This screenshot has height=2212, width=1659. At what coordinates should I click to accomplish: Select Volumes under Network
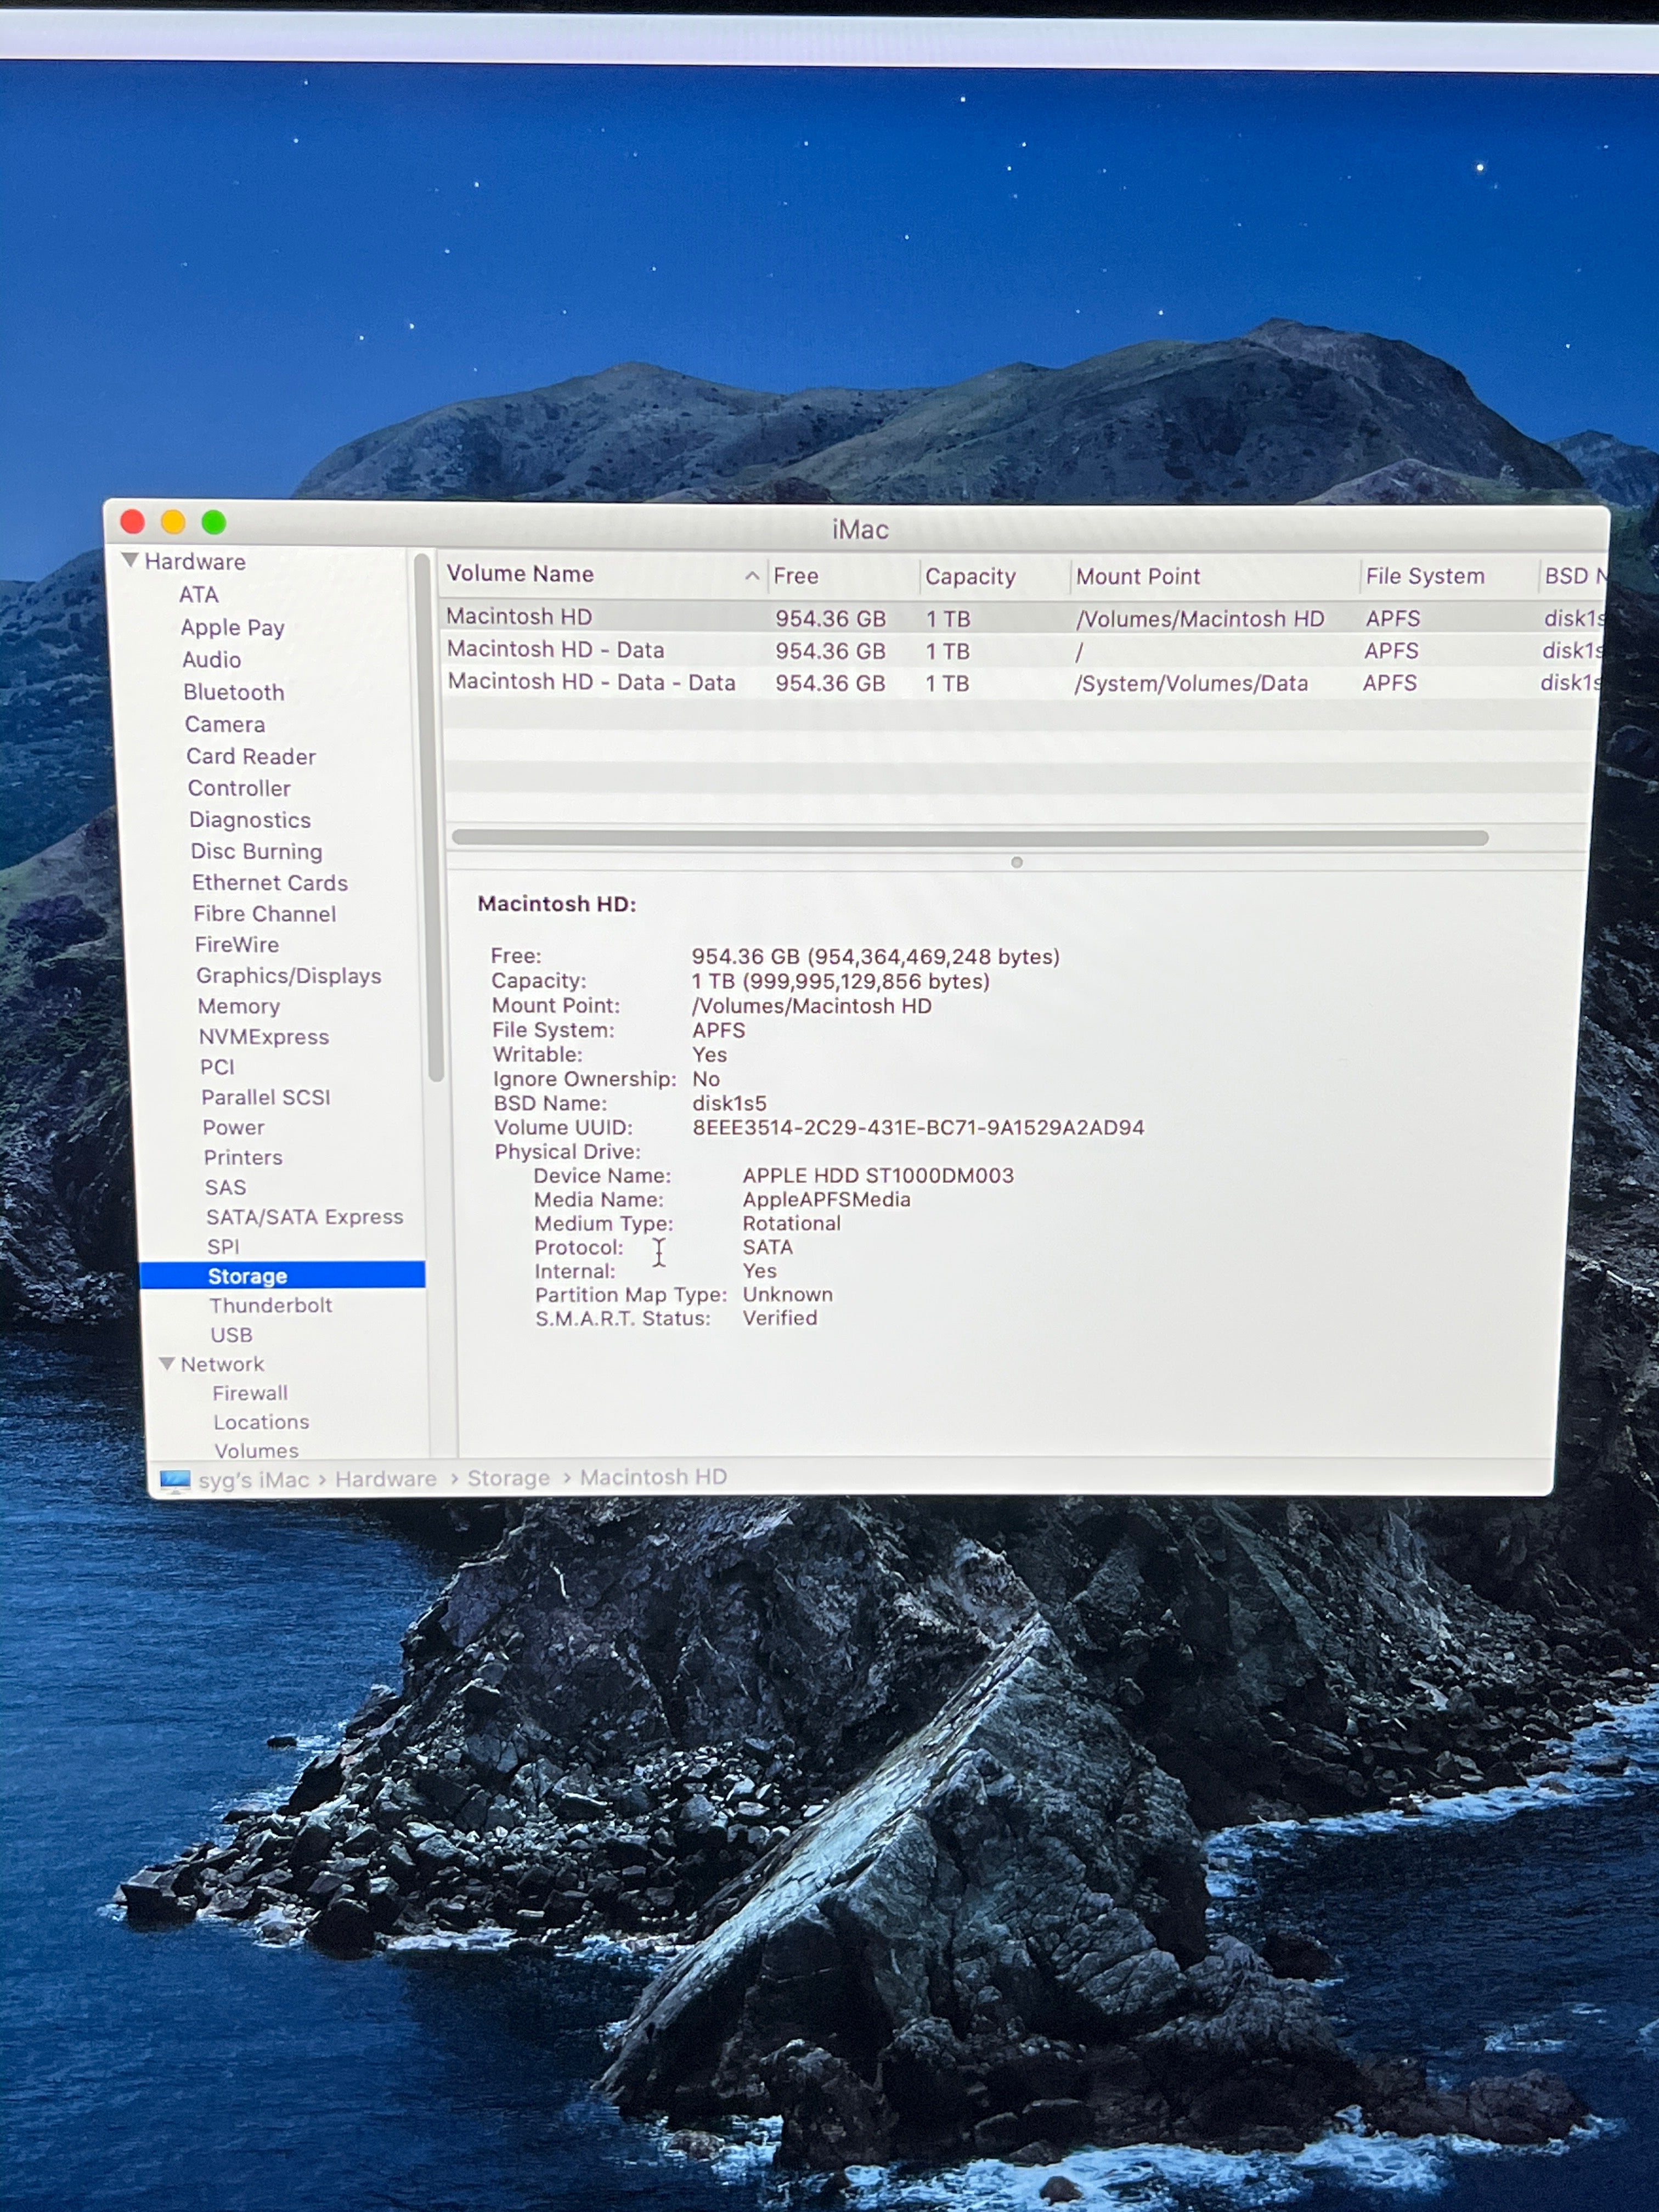tap(256, 1450)
